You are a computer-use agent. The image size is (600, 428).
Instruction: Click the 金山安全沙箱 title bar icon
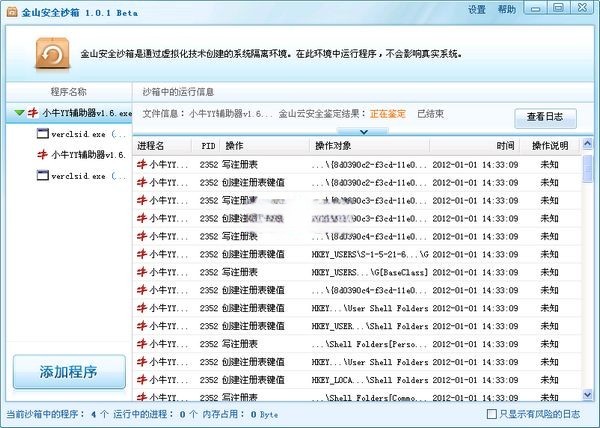pos(12,12)
